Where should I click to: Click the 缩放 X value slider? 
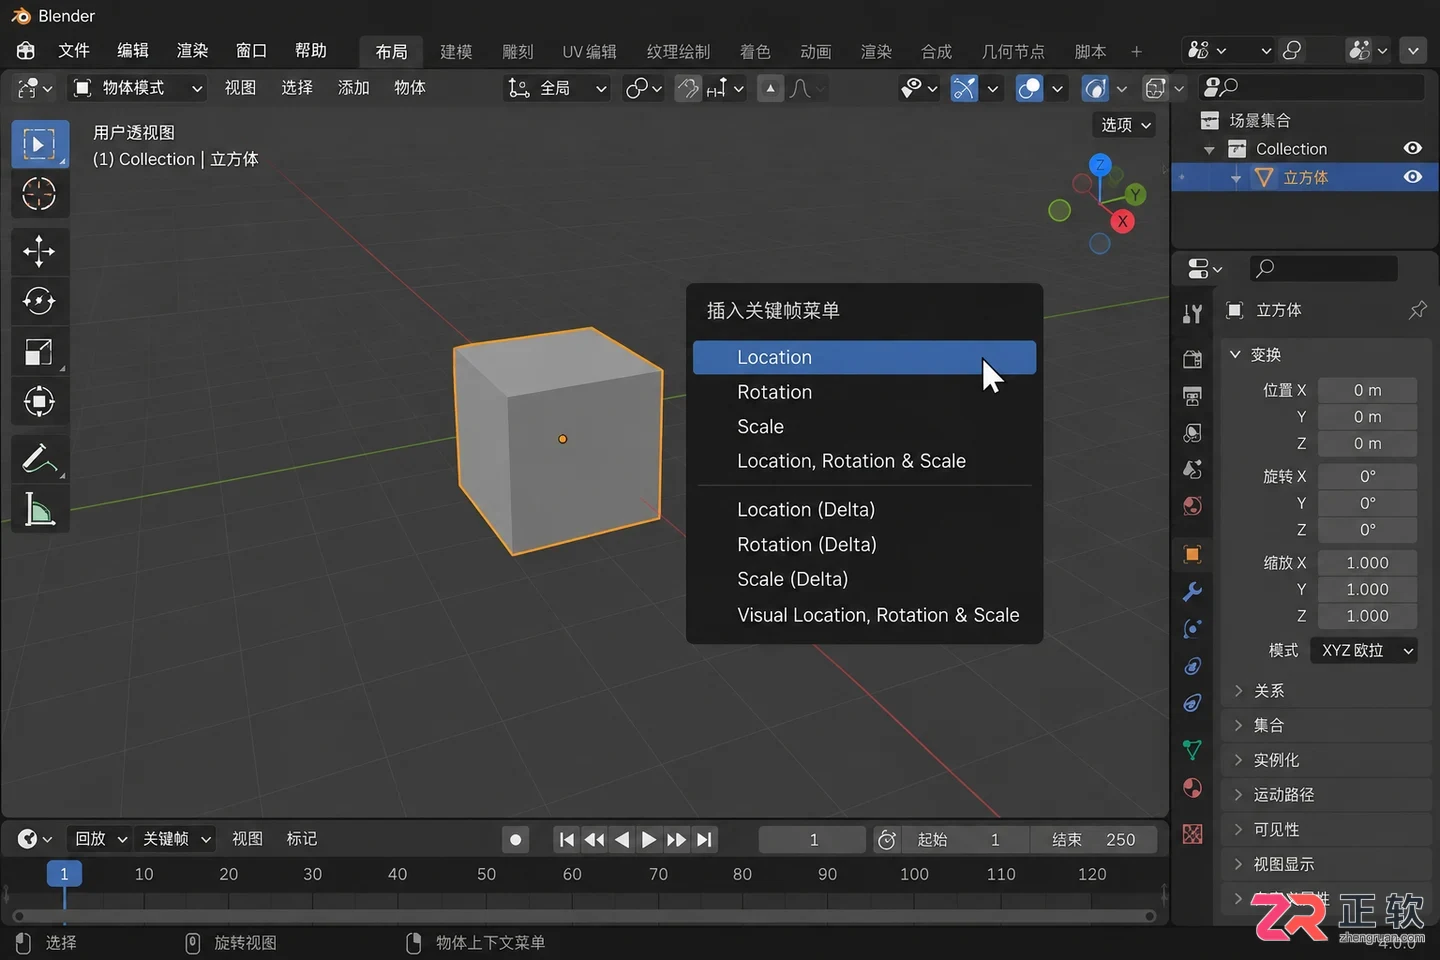[x=1367, y=563]
